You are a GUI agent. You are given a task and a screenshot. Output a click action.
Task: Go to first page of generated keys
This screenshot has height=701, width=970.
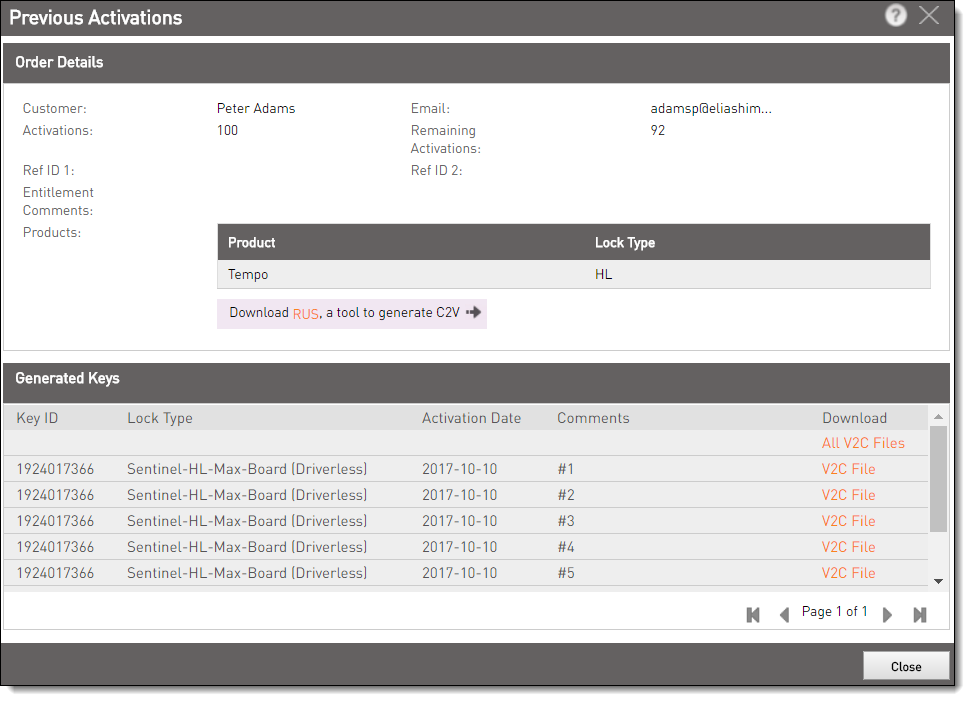[753, 614]
